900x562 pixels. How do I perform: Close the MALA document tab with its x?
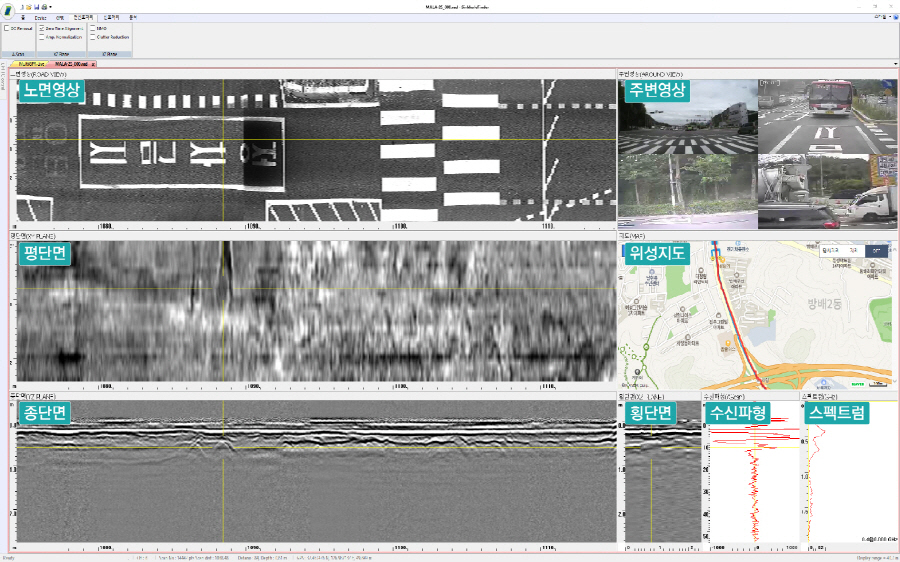click(x=93, y=64)
